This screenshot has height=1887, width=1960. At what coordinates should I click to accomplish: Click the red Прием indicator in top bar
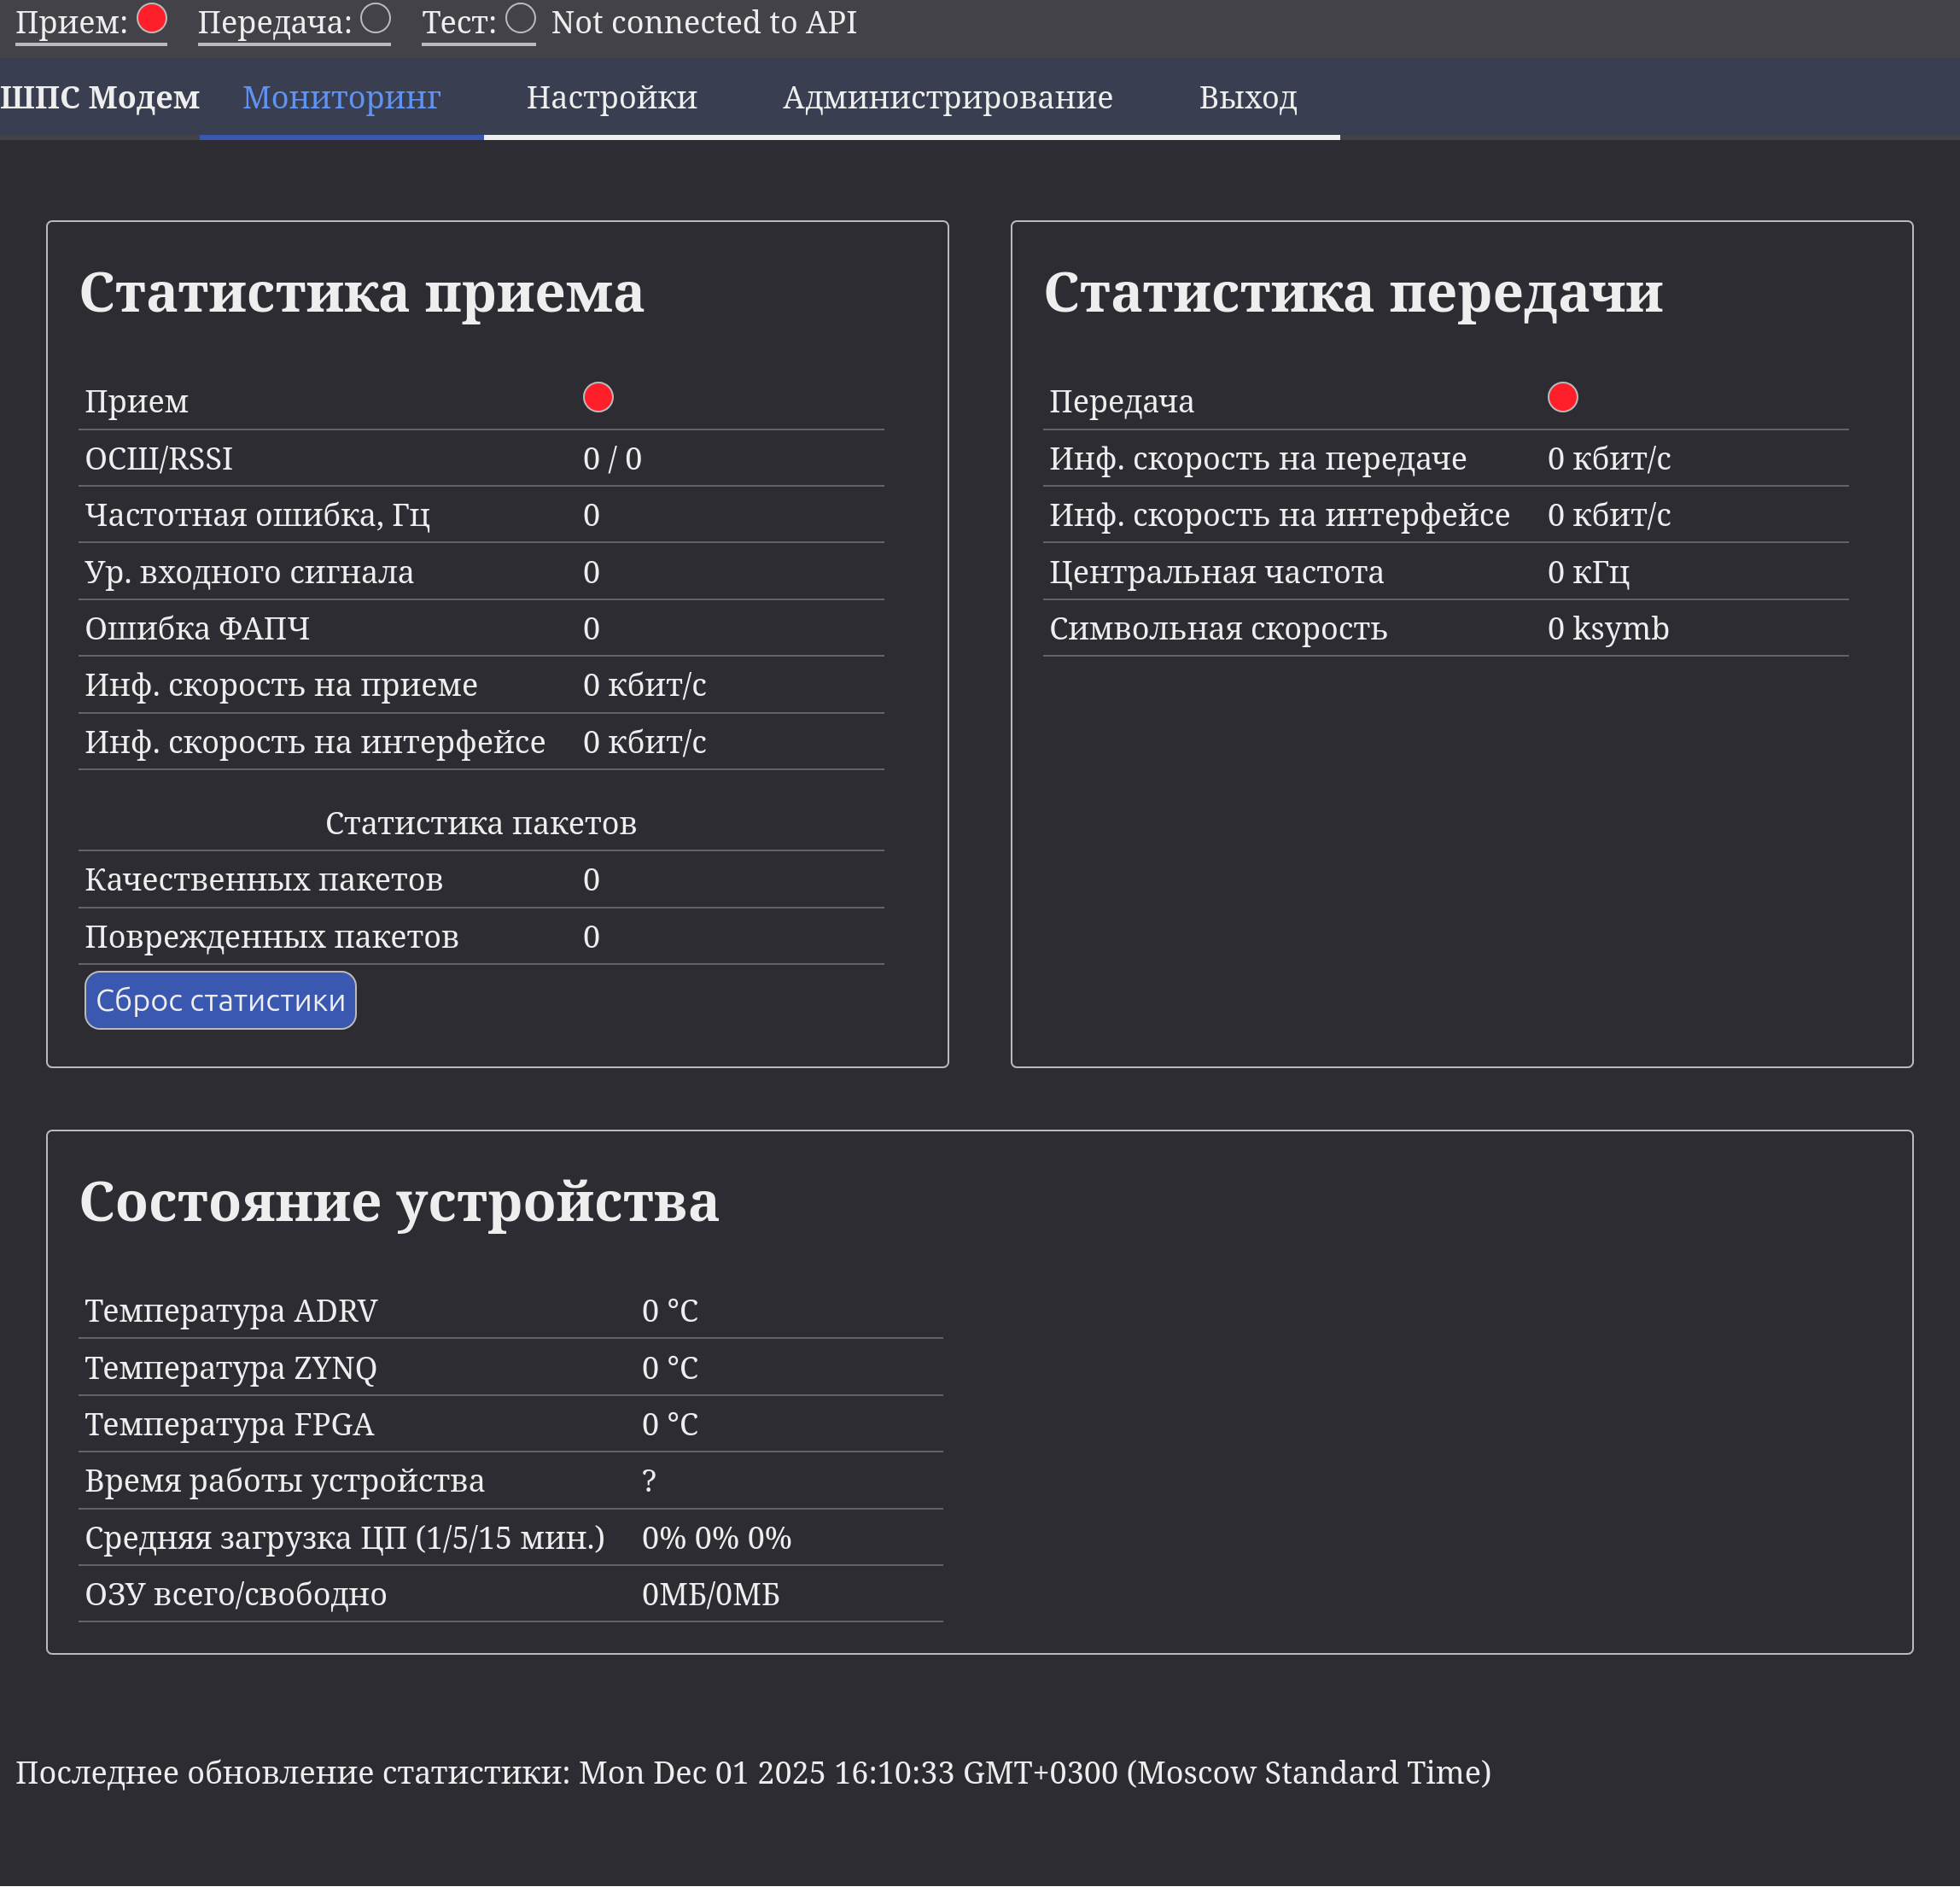click(152, 18)
